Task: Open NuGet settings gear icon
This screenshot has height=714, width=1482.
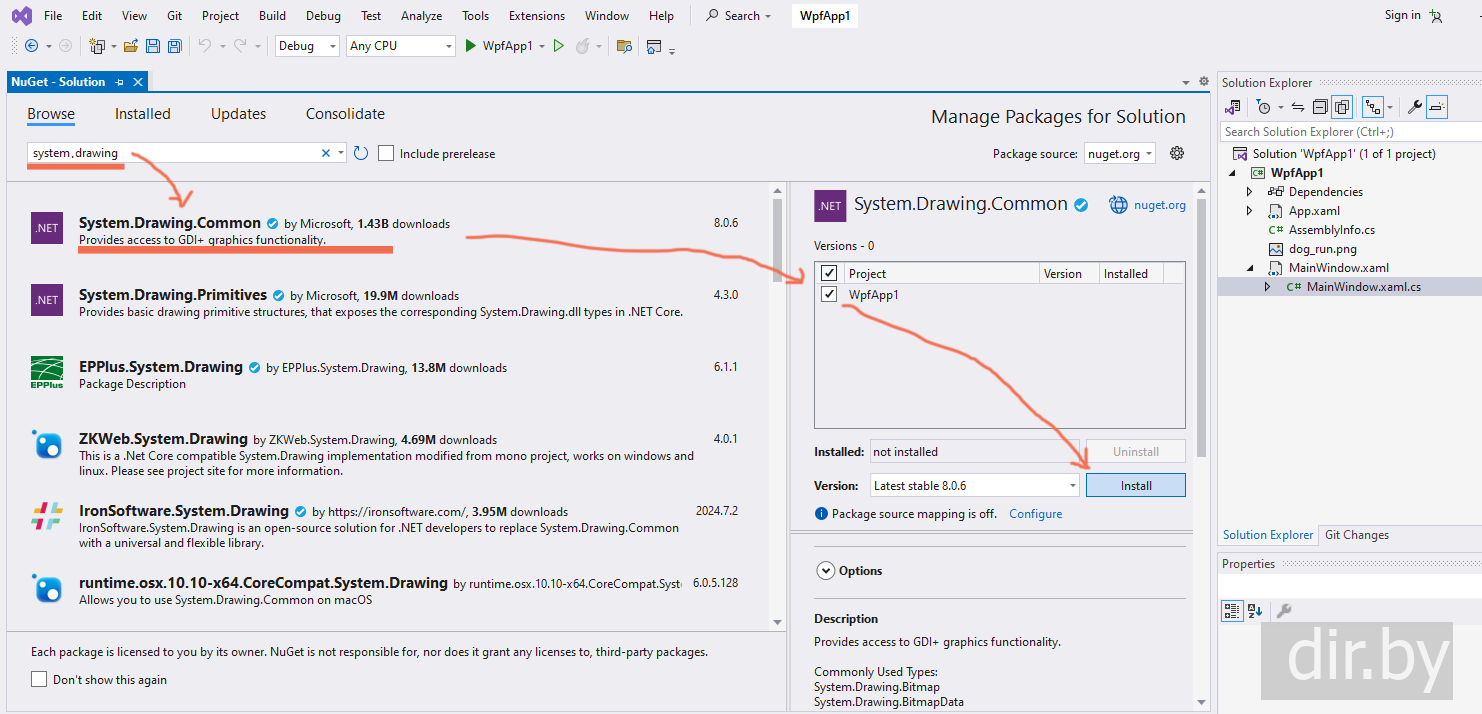Action: tap(1177, 153)
